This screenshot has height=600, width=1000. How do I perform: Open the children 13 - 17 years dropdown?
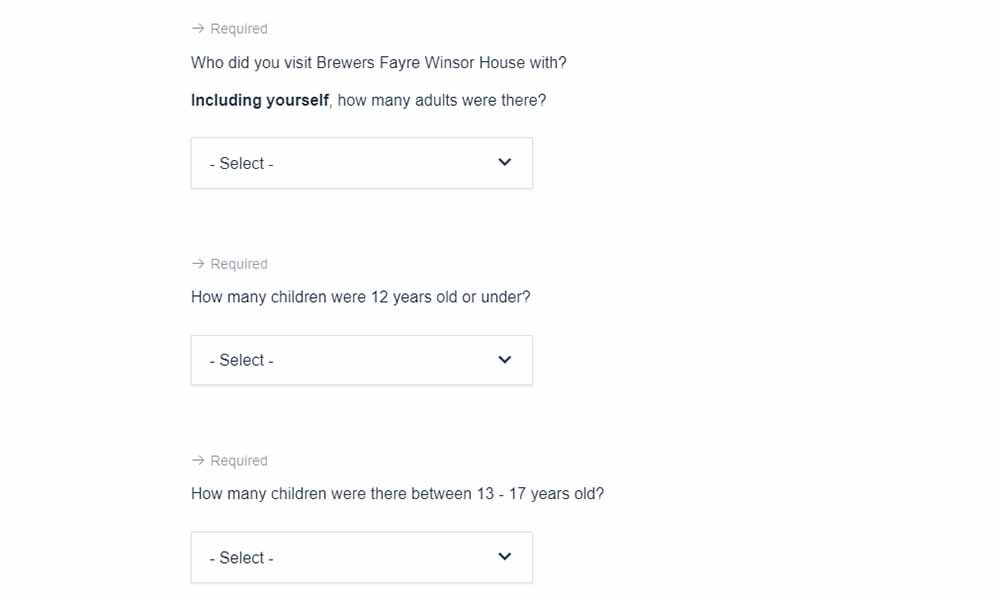click(362, 557)
